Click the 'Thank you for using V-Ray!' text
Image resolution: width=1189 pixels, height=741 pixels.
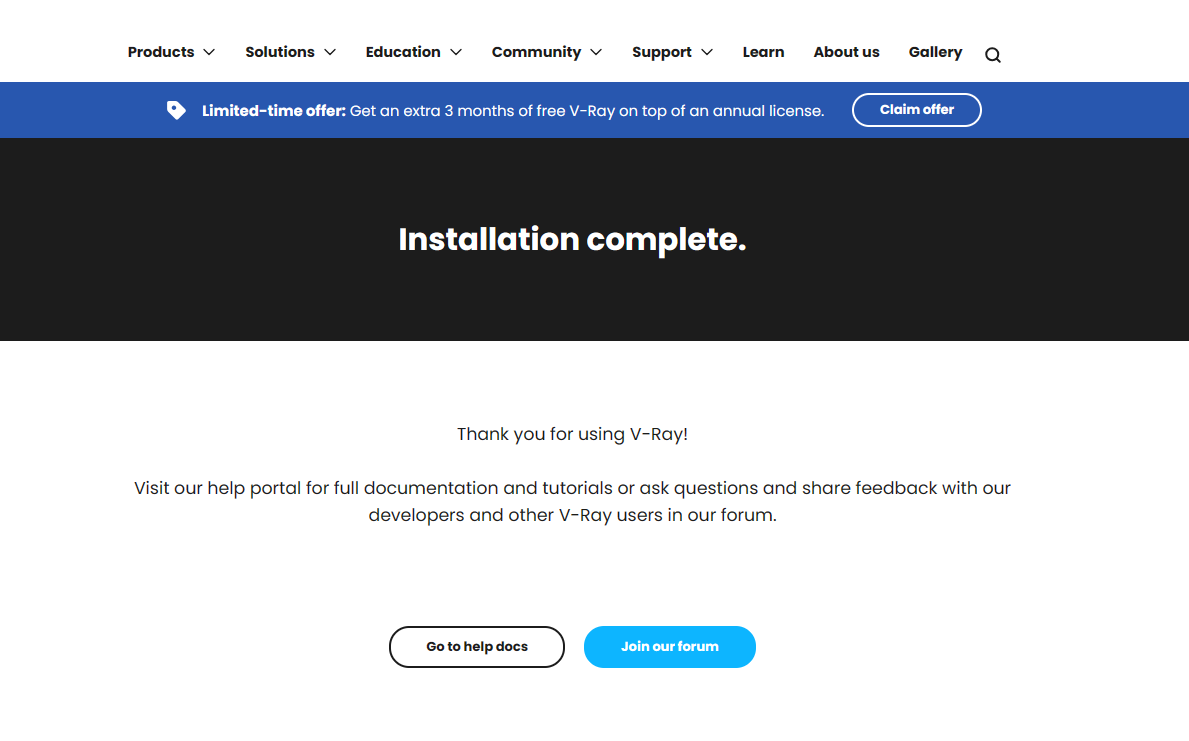[572, 435]
